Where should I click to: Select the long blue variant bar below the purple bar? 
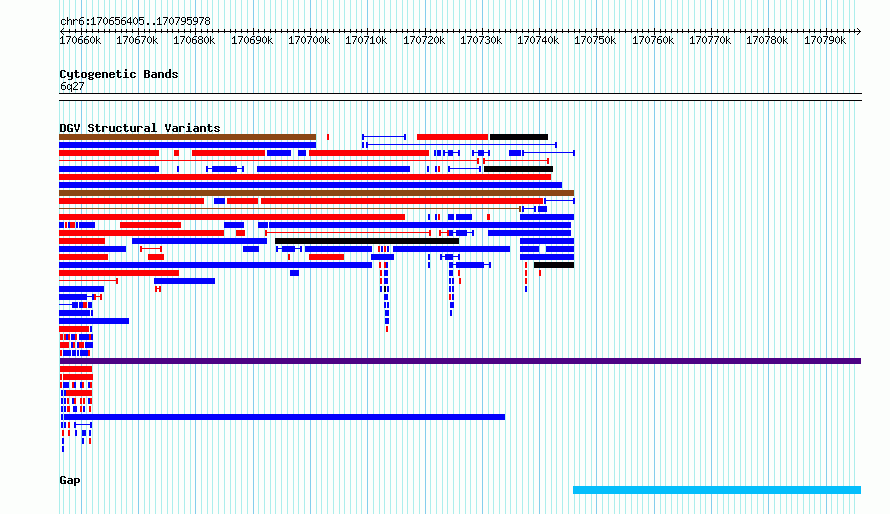[283, 417]
